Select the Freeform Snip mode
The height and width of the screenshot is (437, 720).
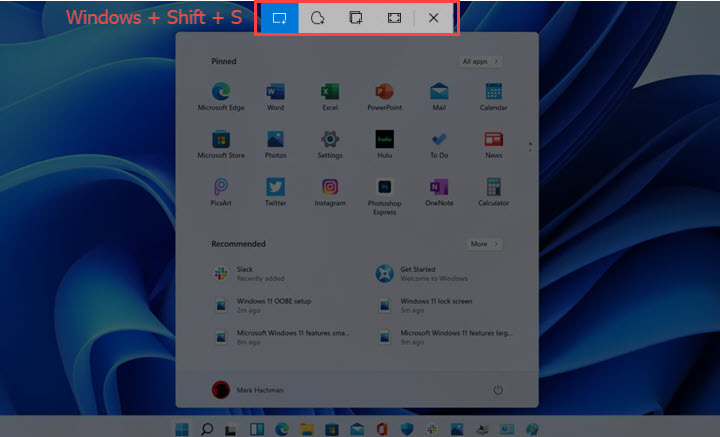point(317,18)
